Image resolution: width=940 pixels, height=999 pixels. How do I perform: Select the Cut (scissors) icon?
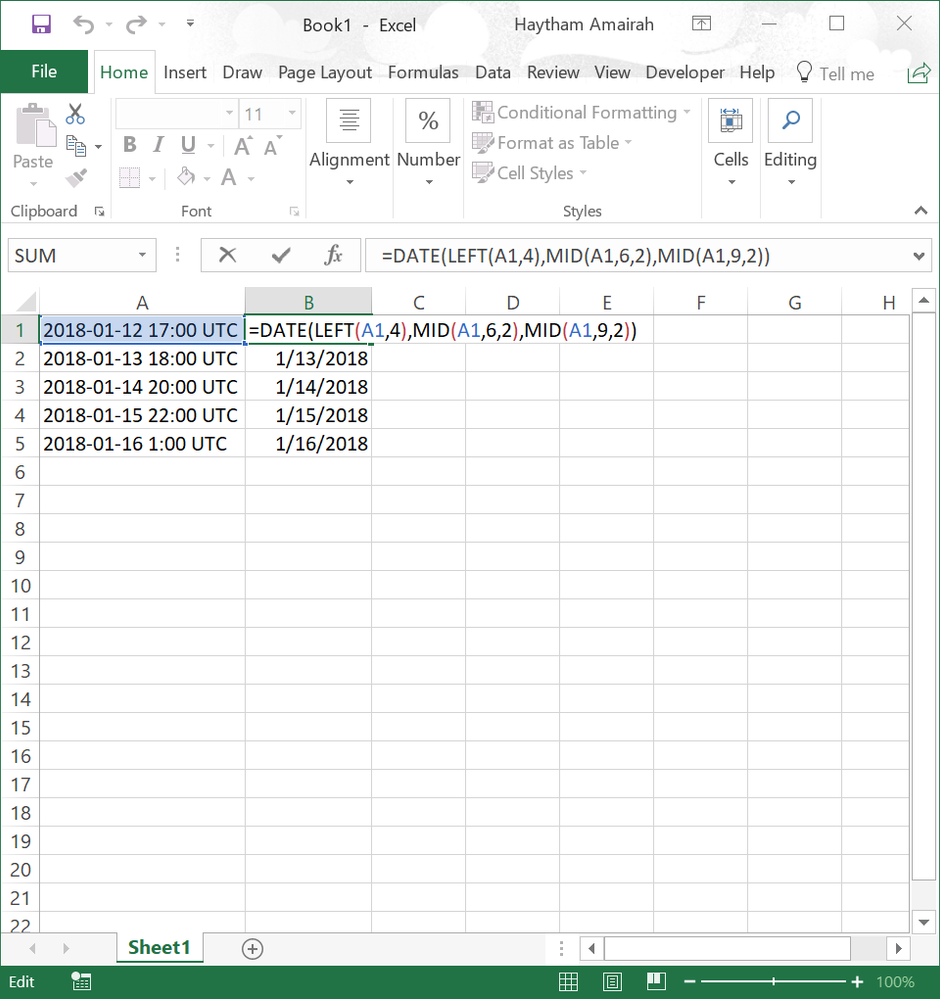pyautogui.click(x=75, y=113)
